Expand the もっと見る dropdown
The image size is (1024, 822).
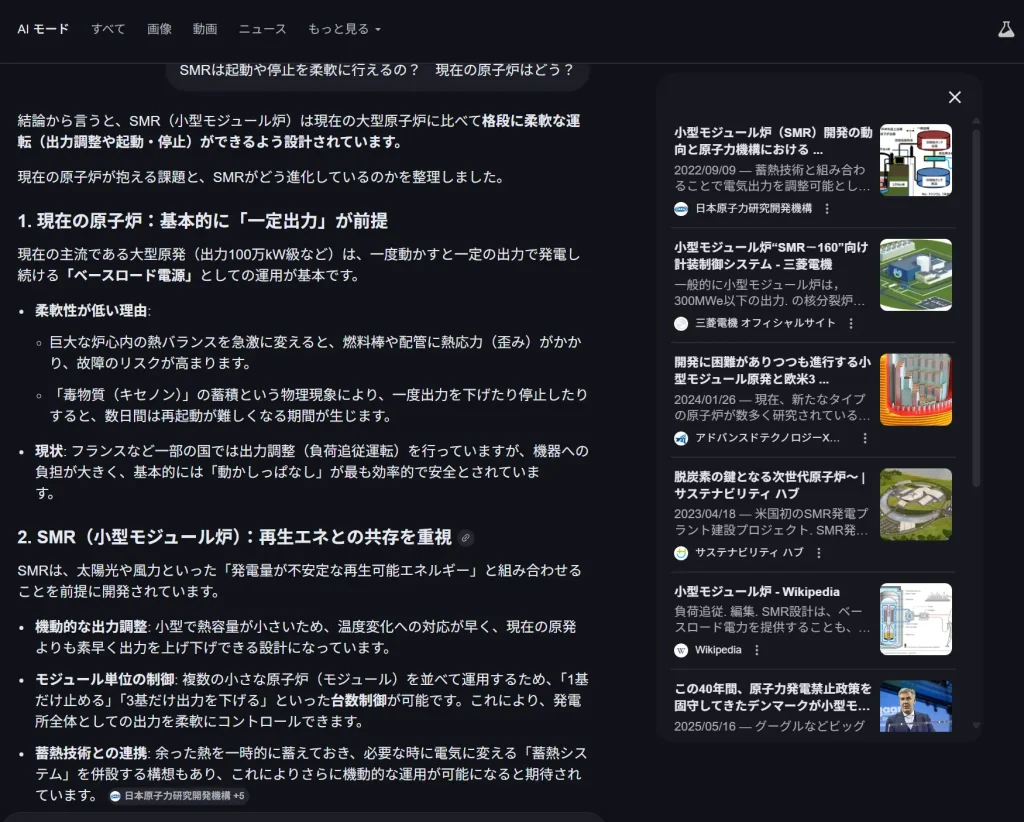click(344, 29)
